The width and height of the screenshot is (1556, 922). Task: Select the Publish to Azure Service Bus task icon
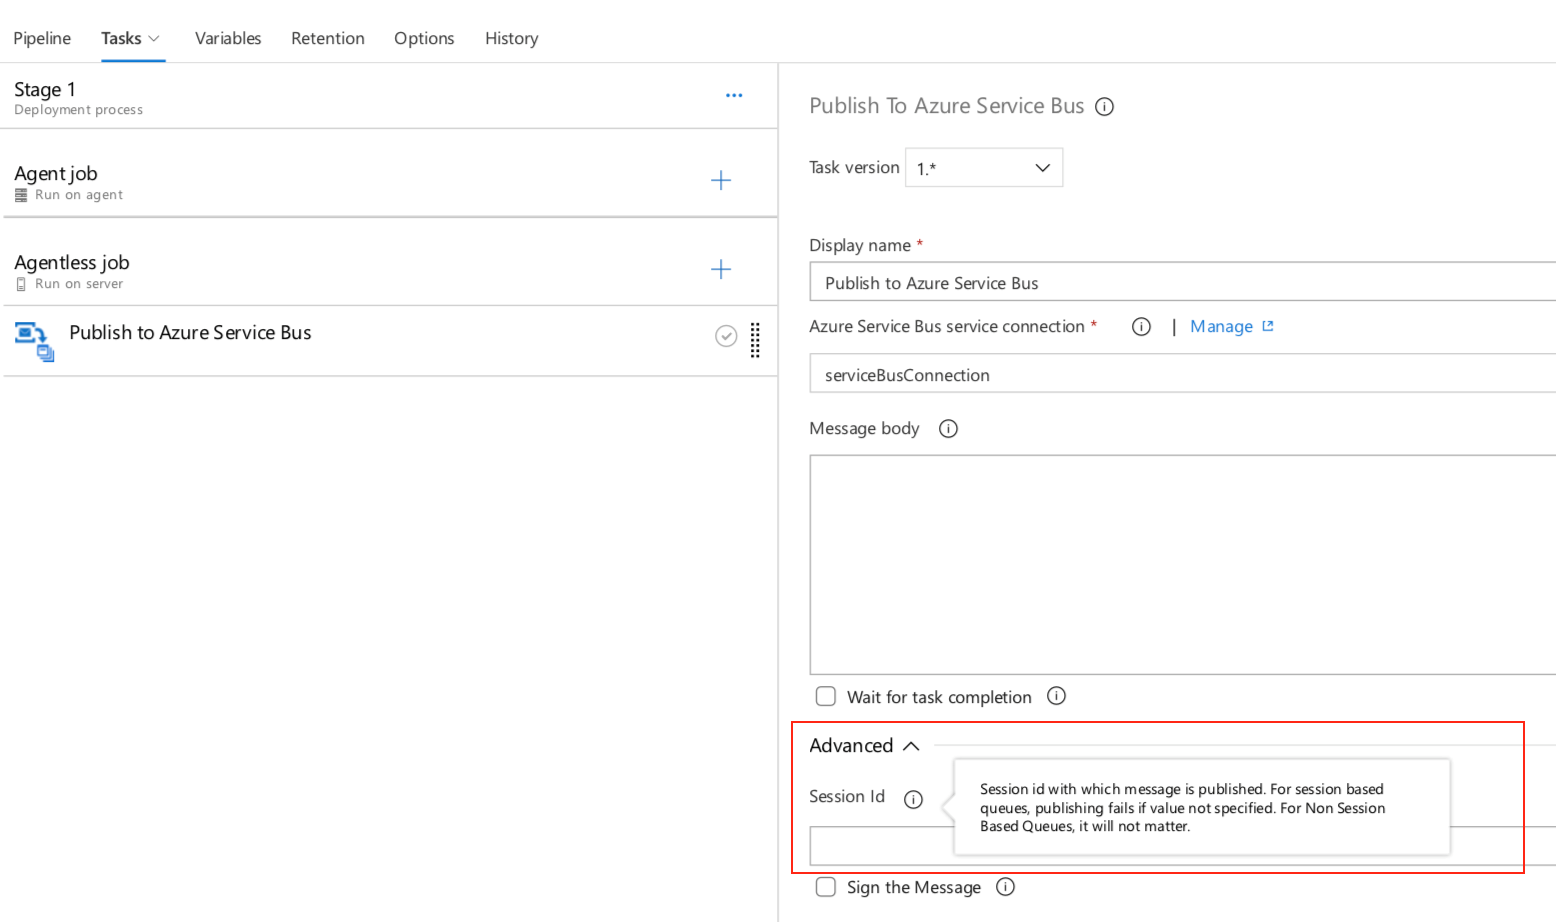(x=33, y=340)
